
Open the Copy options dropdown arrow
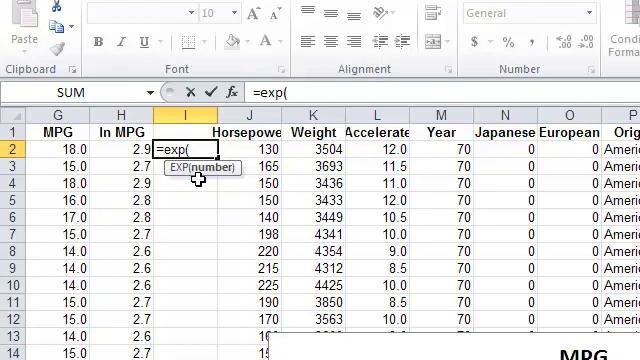71,27
